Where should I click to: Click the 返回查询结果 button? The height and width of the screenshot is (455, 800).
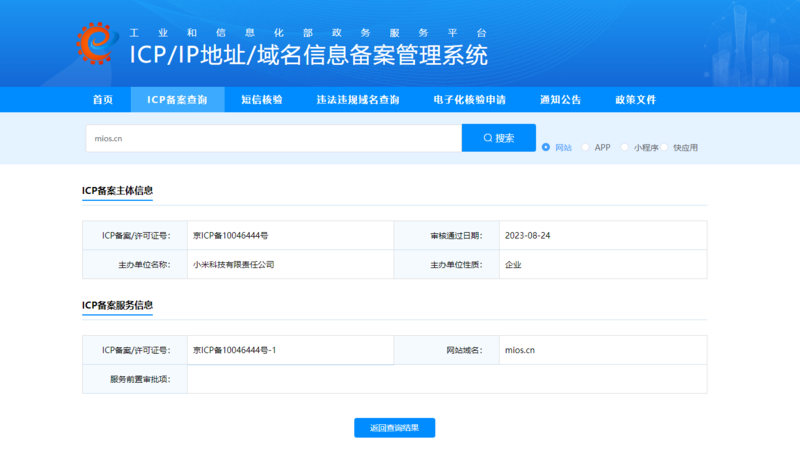tap(394, 427)
